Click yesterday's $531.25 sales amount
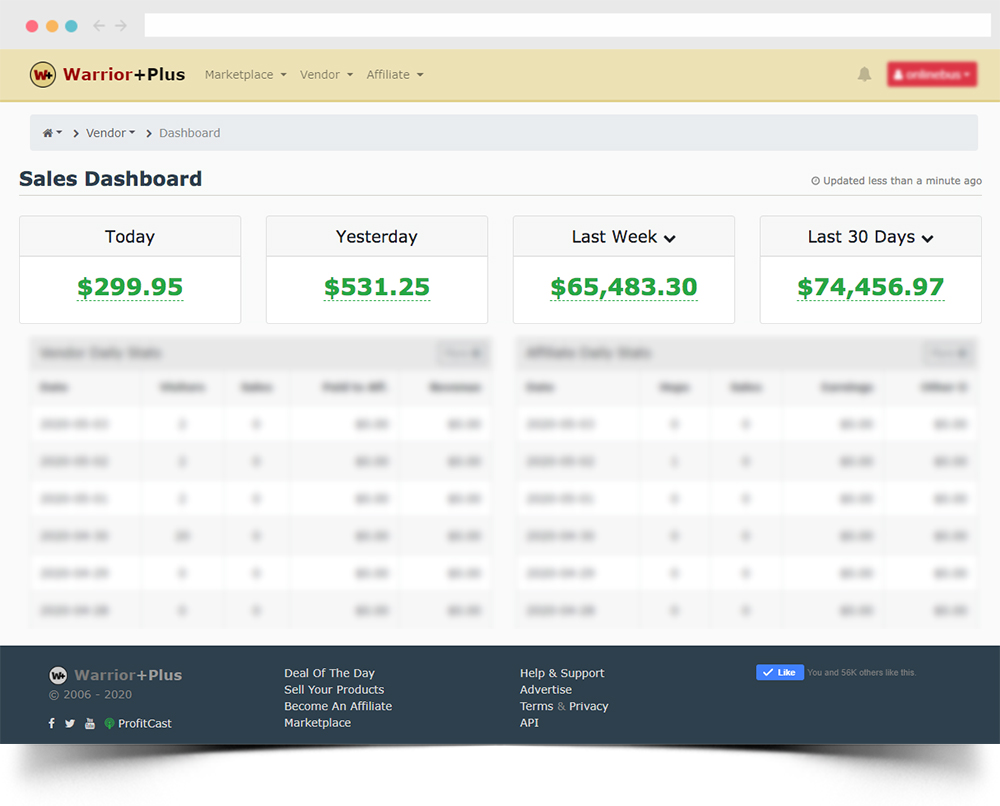The height and width of the screenshot is (806, 1000). [x=377, y=287]
